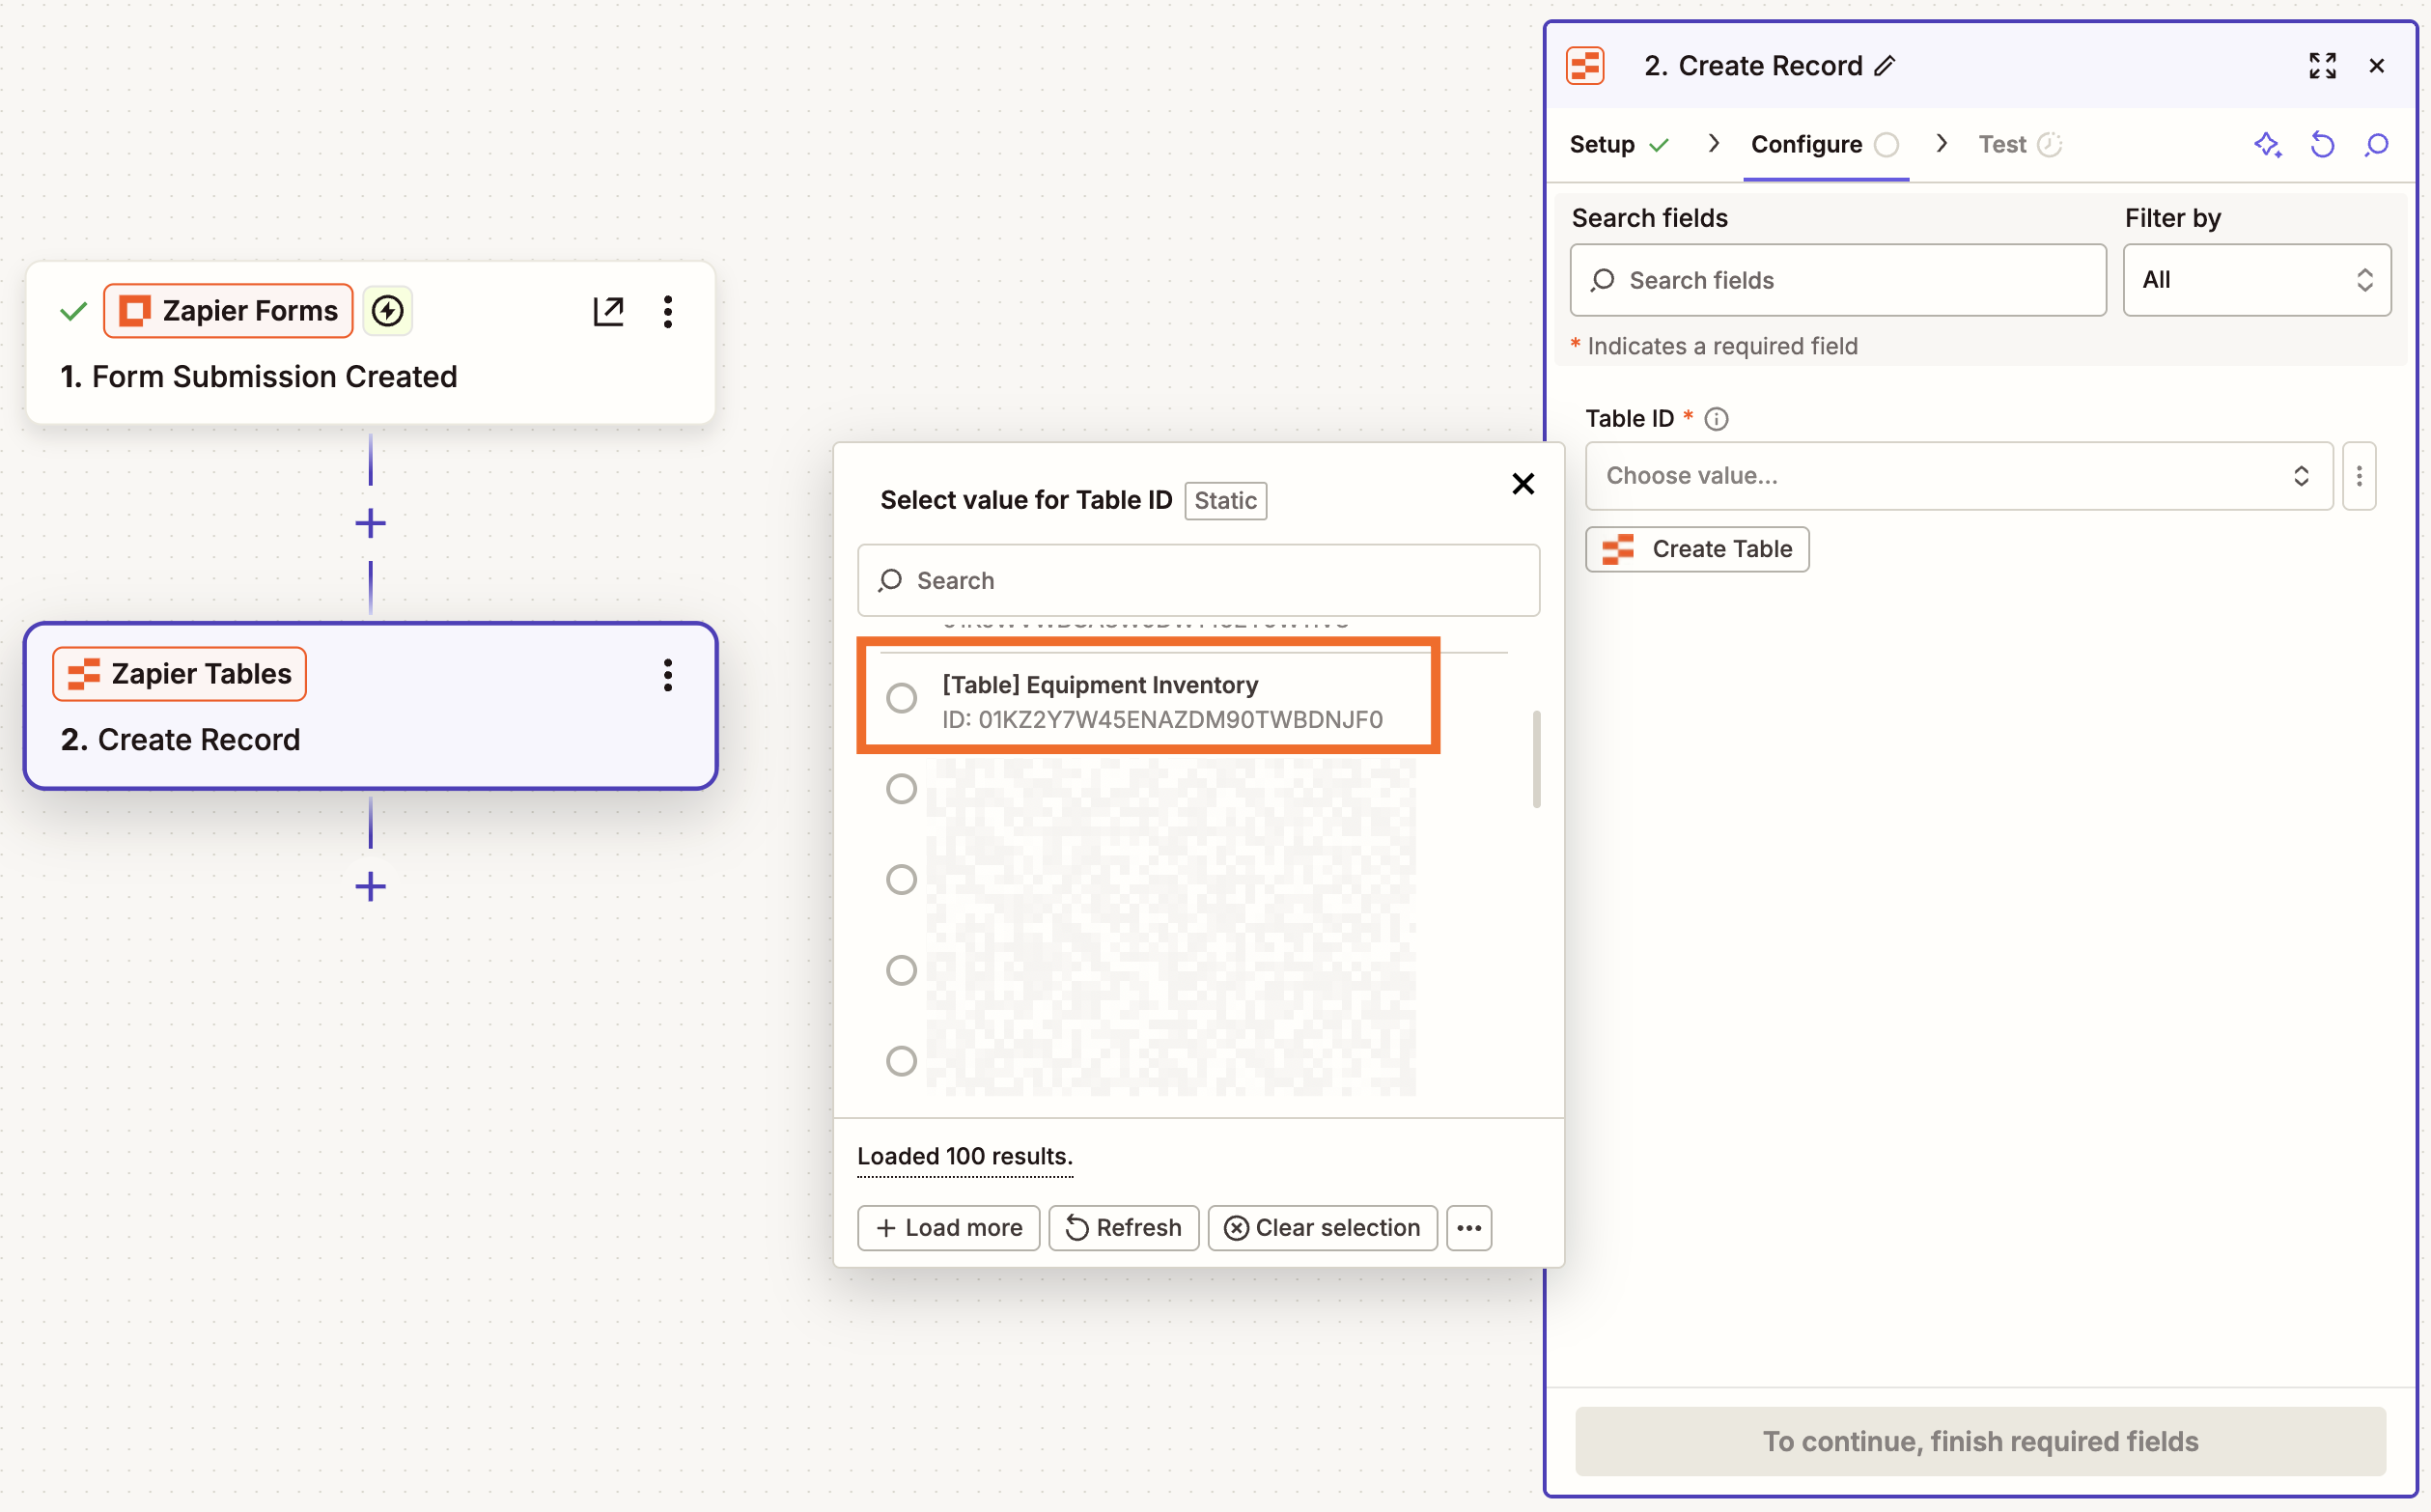Click the undo/reset arrow icon in panel toolbar
This screenshot has width=2431, height=1512.
point(2322,145)
